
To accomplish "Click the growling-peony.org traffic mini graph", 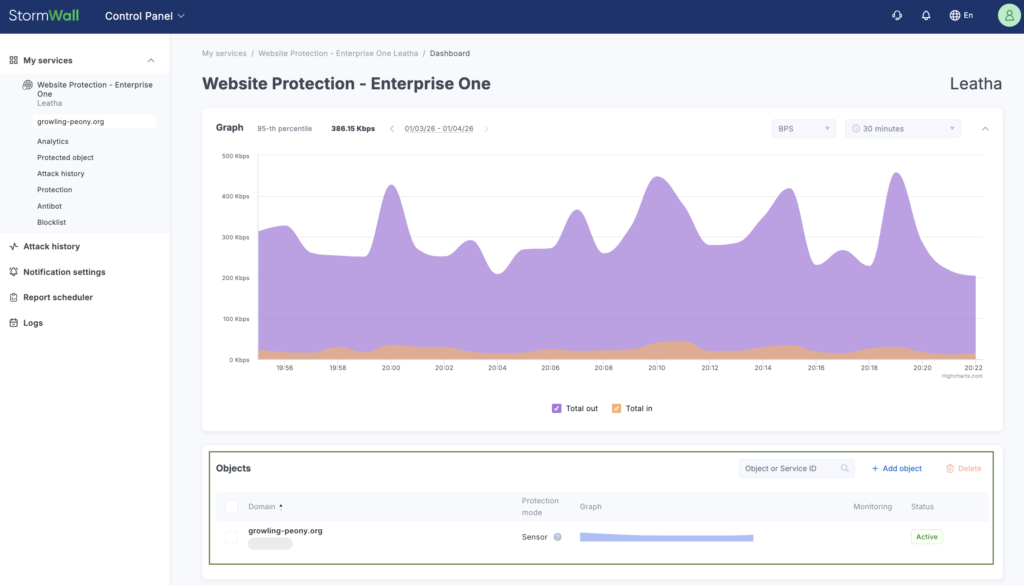I will 666,537.
